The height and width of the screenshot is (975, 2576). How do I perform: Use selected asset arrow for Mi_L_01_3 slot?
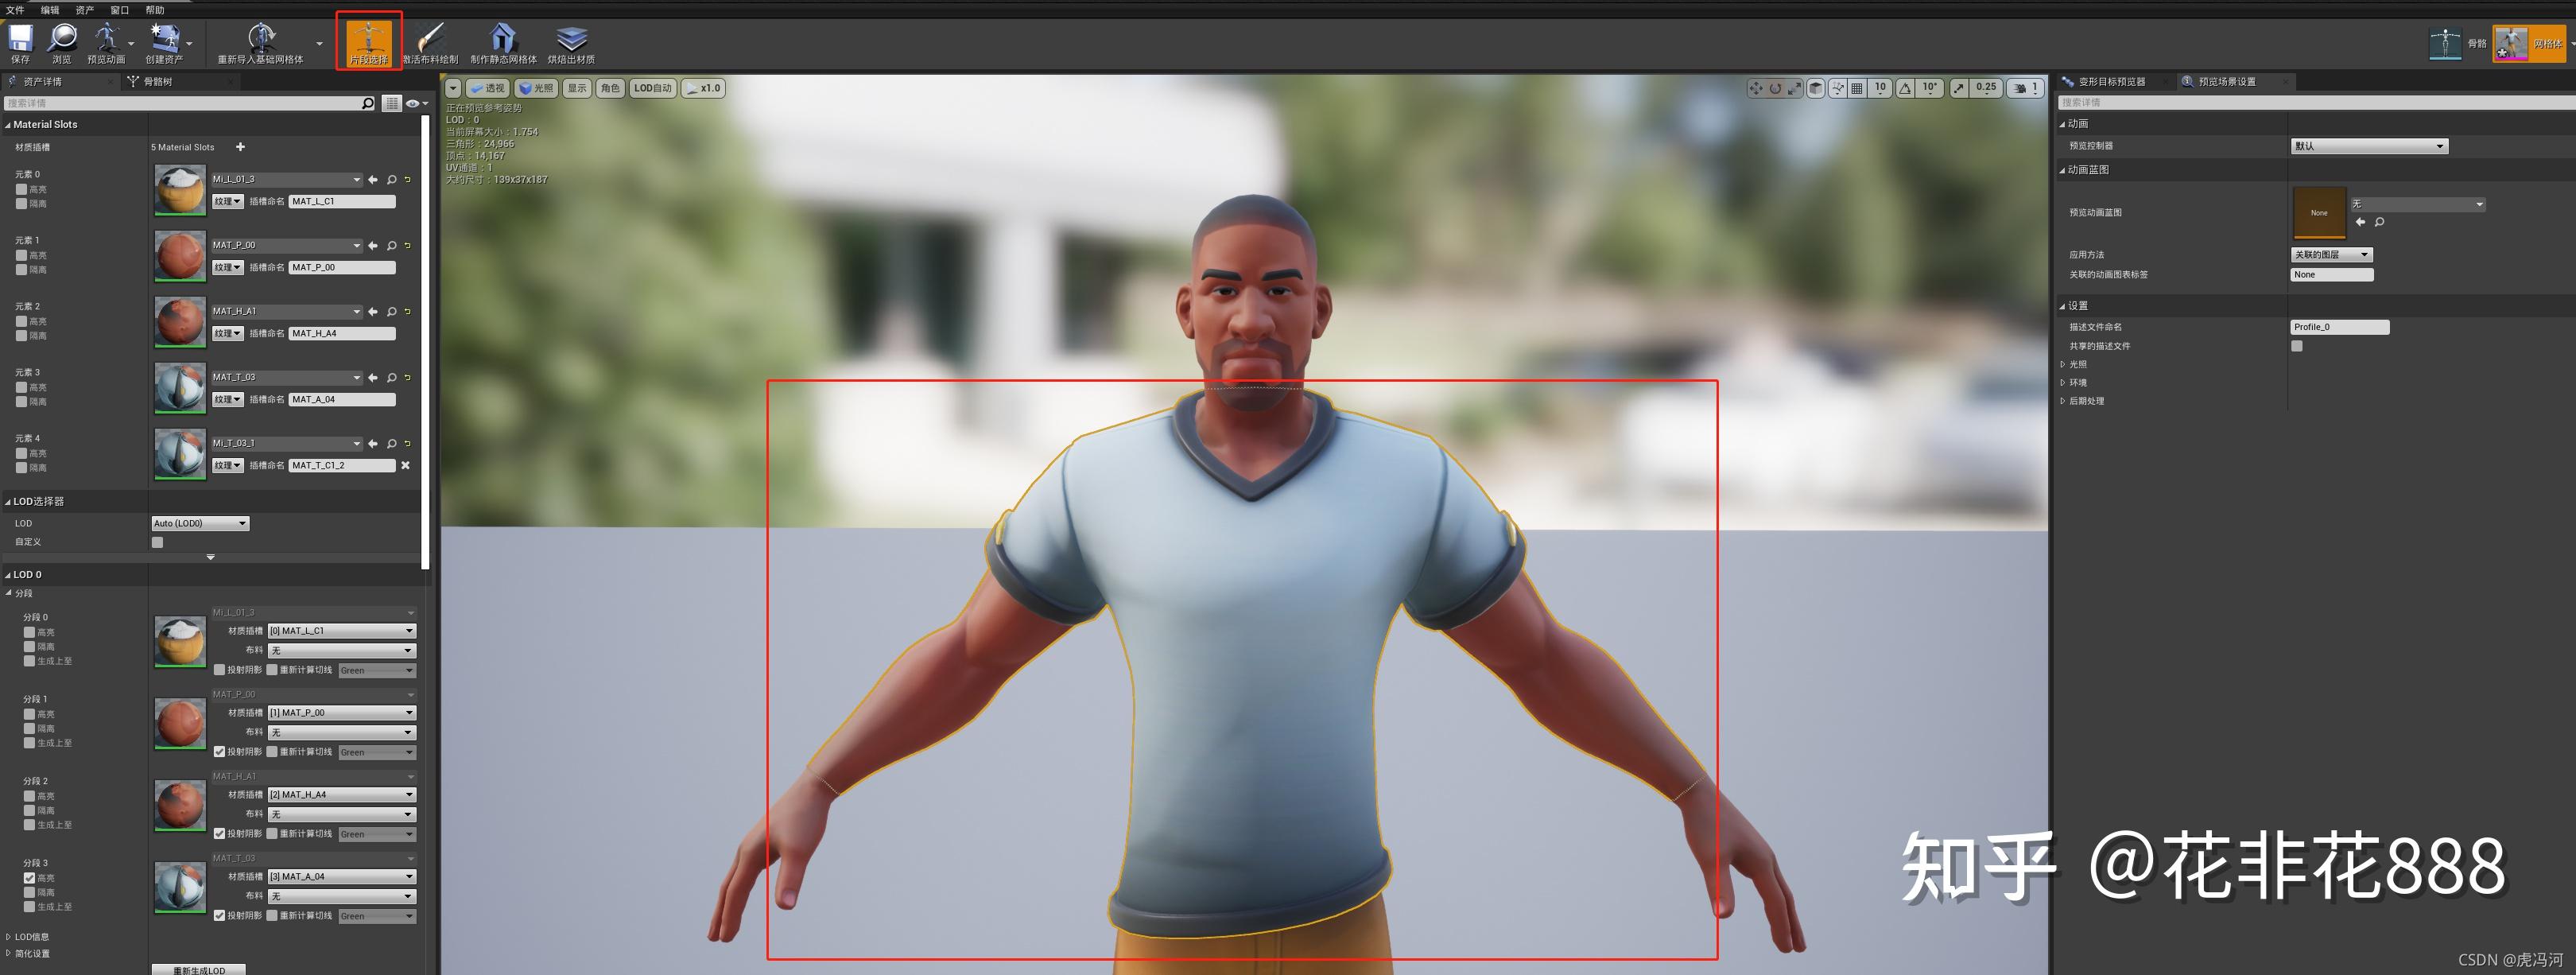click(373, 180)
